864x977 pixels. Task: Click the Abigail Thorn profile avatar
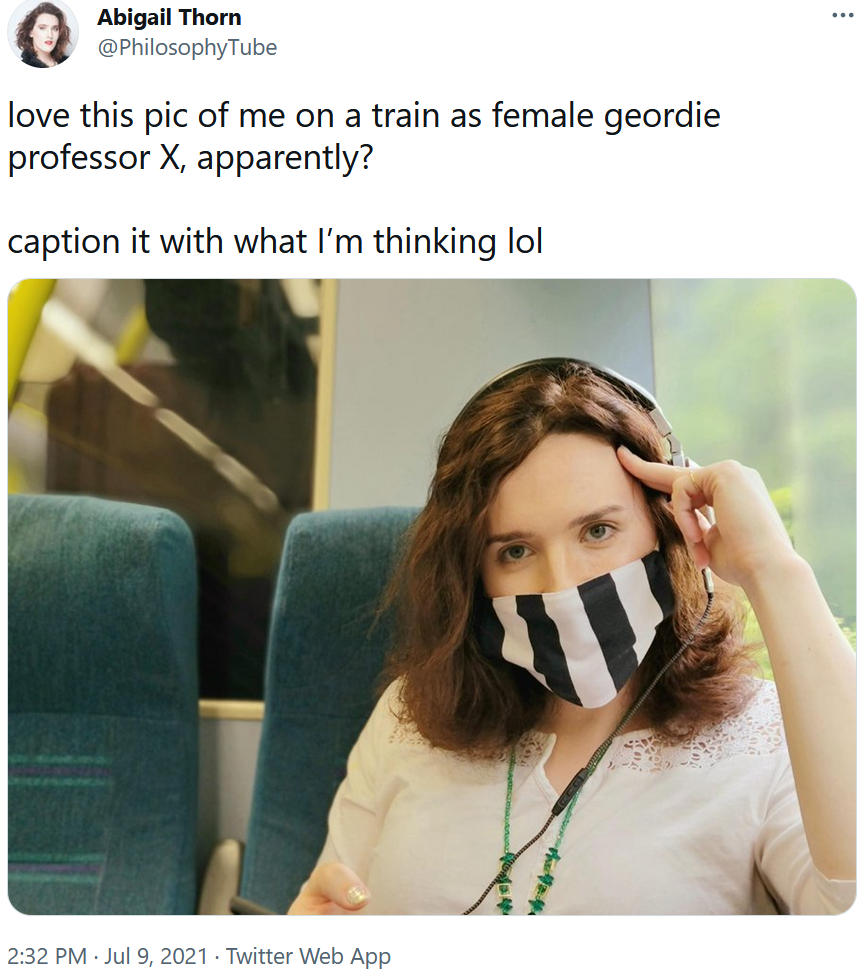pos(42,33)
